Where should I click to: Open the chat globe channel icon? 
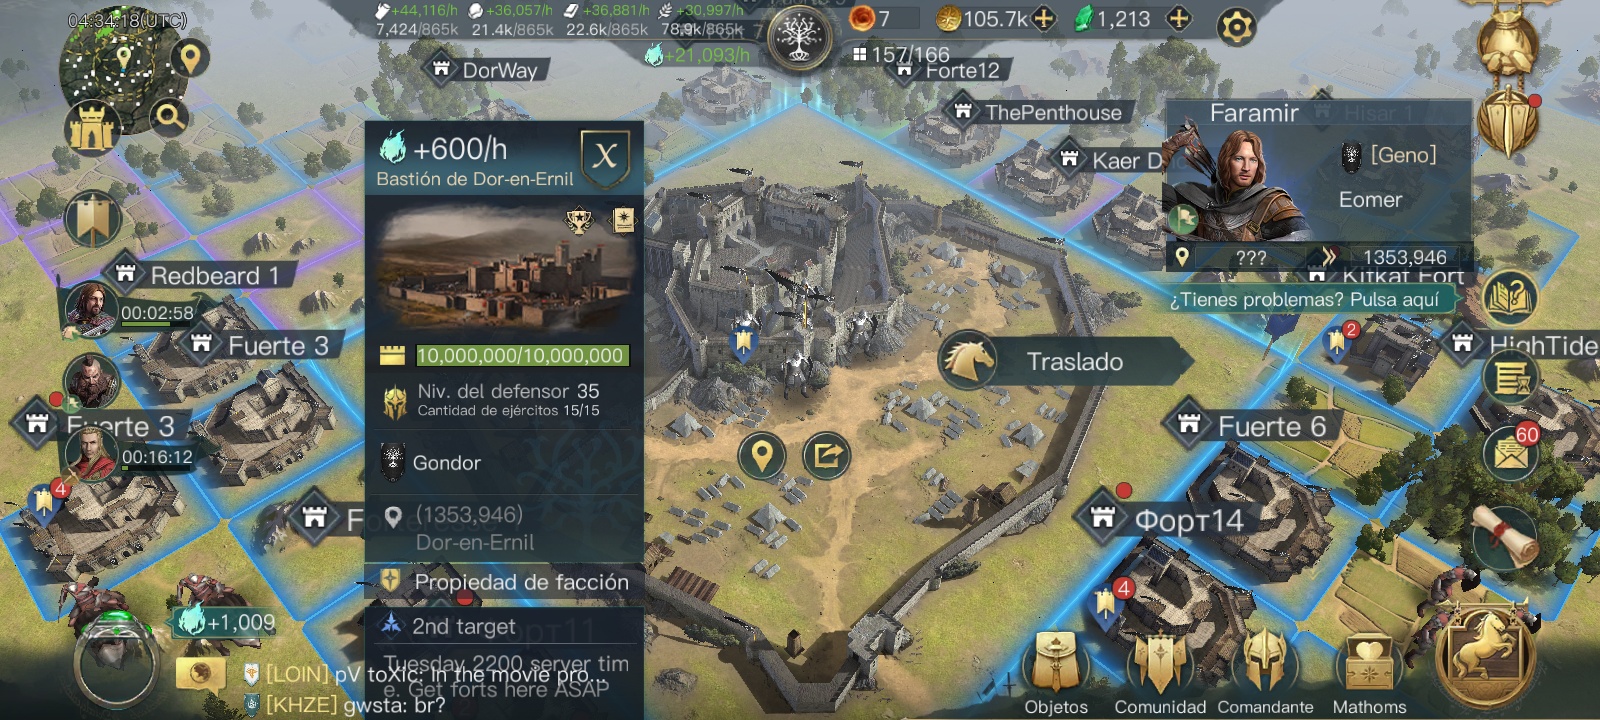pos(201,673)
